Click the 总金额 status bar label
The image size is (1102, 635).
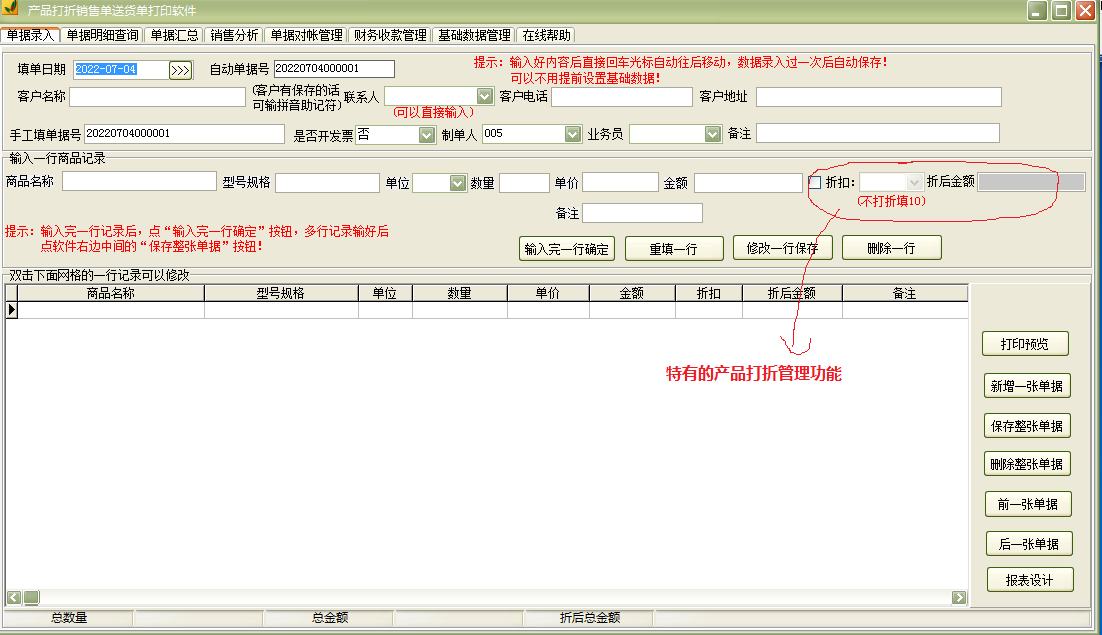coord(330,617)
